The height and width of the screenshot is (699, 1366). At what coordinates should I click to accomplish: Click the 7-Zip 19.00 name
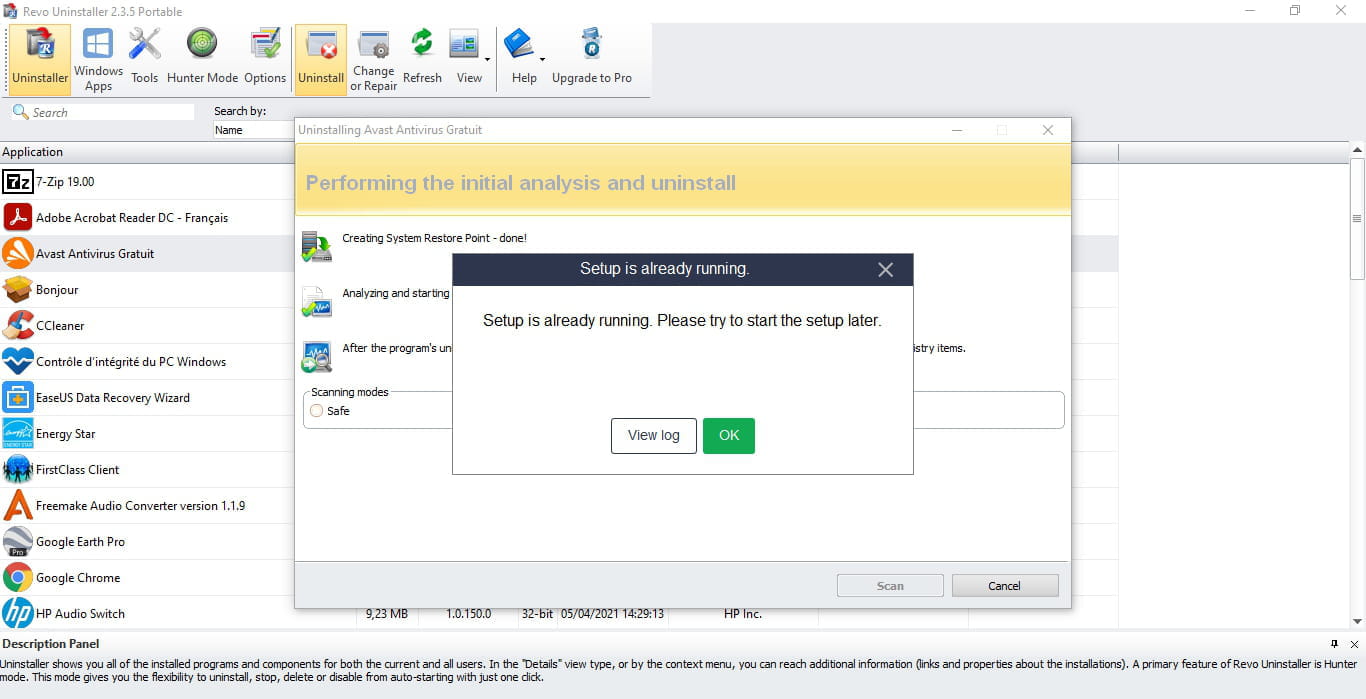[65, 182]
